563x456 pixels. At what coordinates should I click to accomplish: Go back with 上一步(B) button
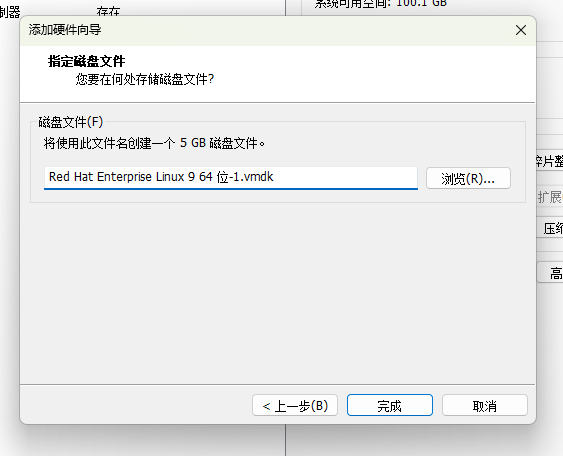point(295,405)
